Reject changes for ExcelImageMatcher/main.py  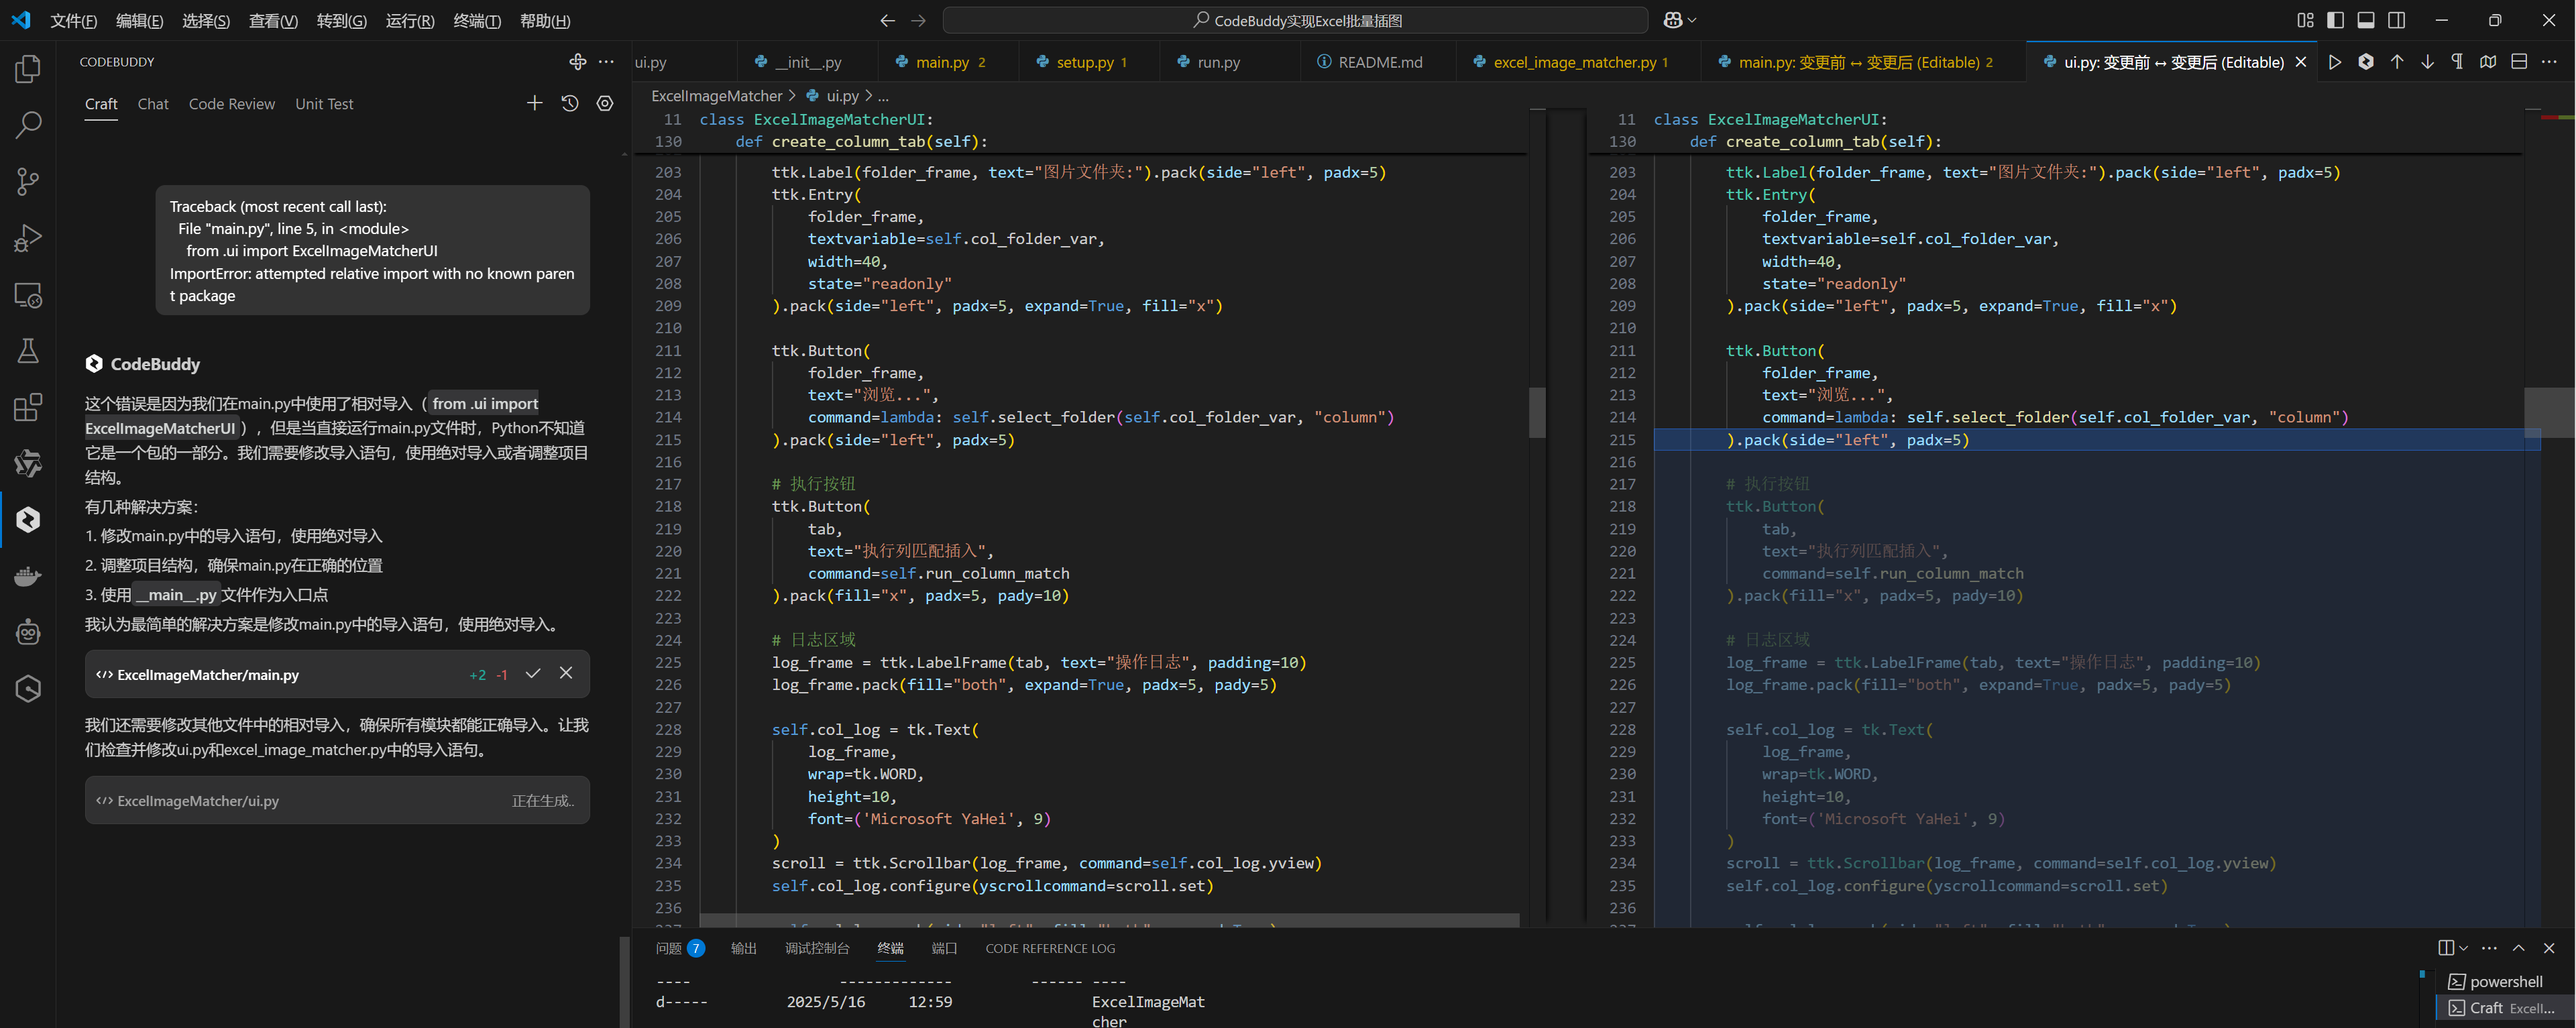pyautogui.click(x=566, y=673)
